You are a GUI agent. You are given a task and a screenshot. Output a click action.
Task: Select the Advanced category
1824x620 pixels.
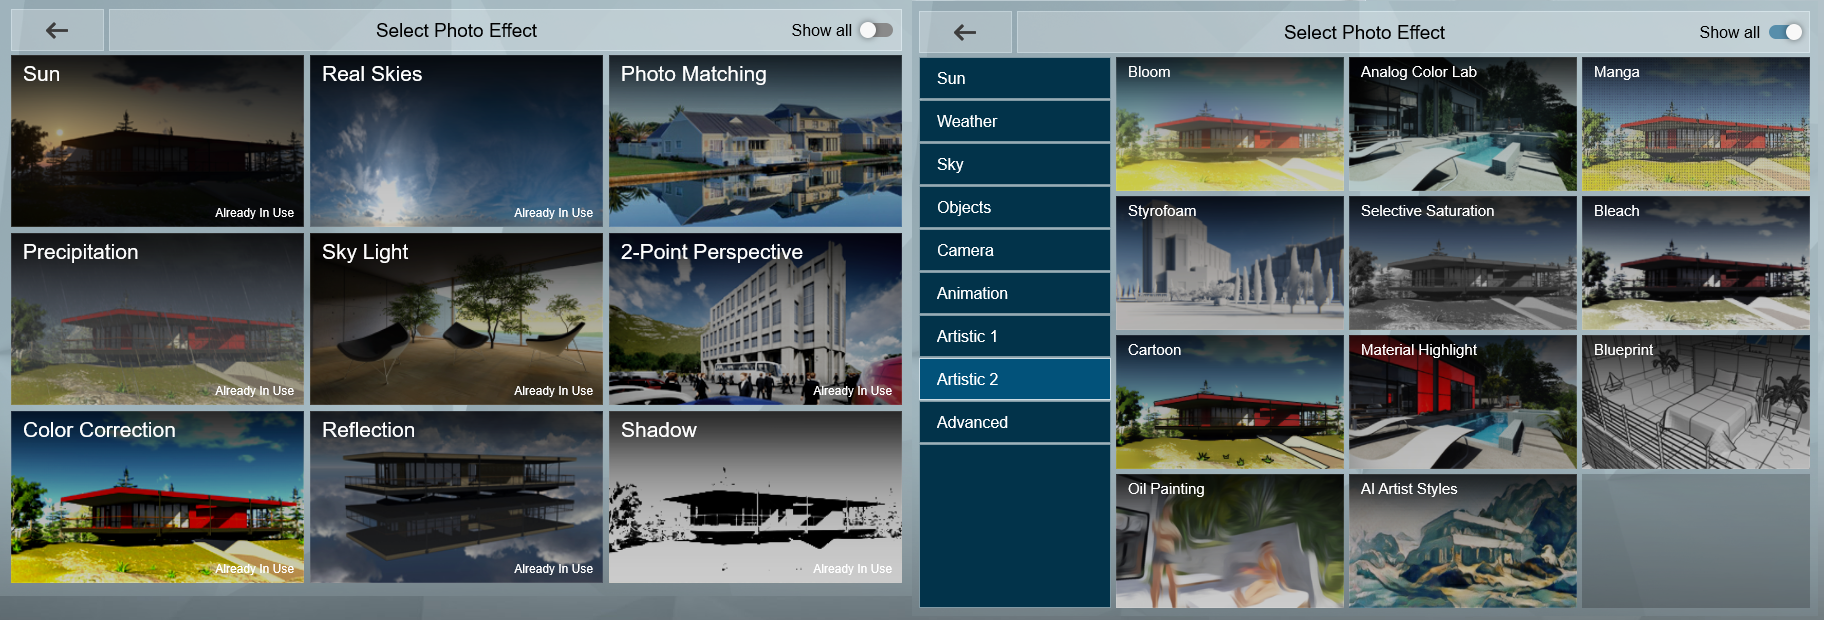point(1014,422)
